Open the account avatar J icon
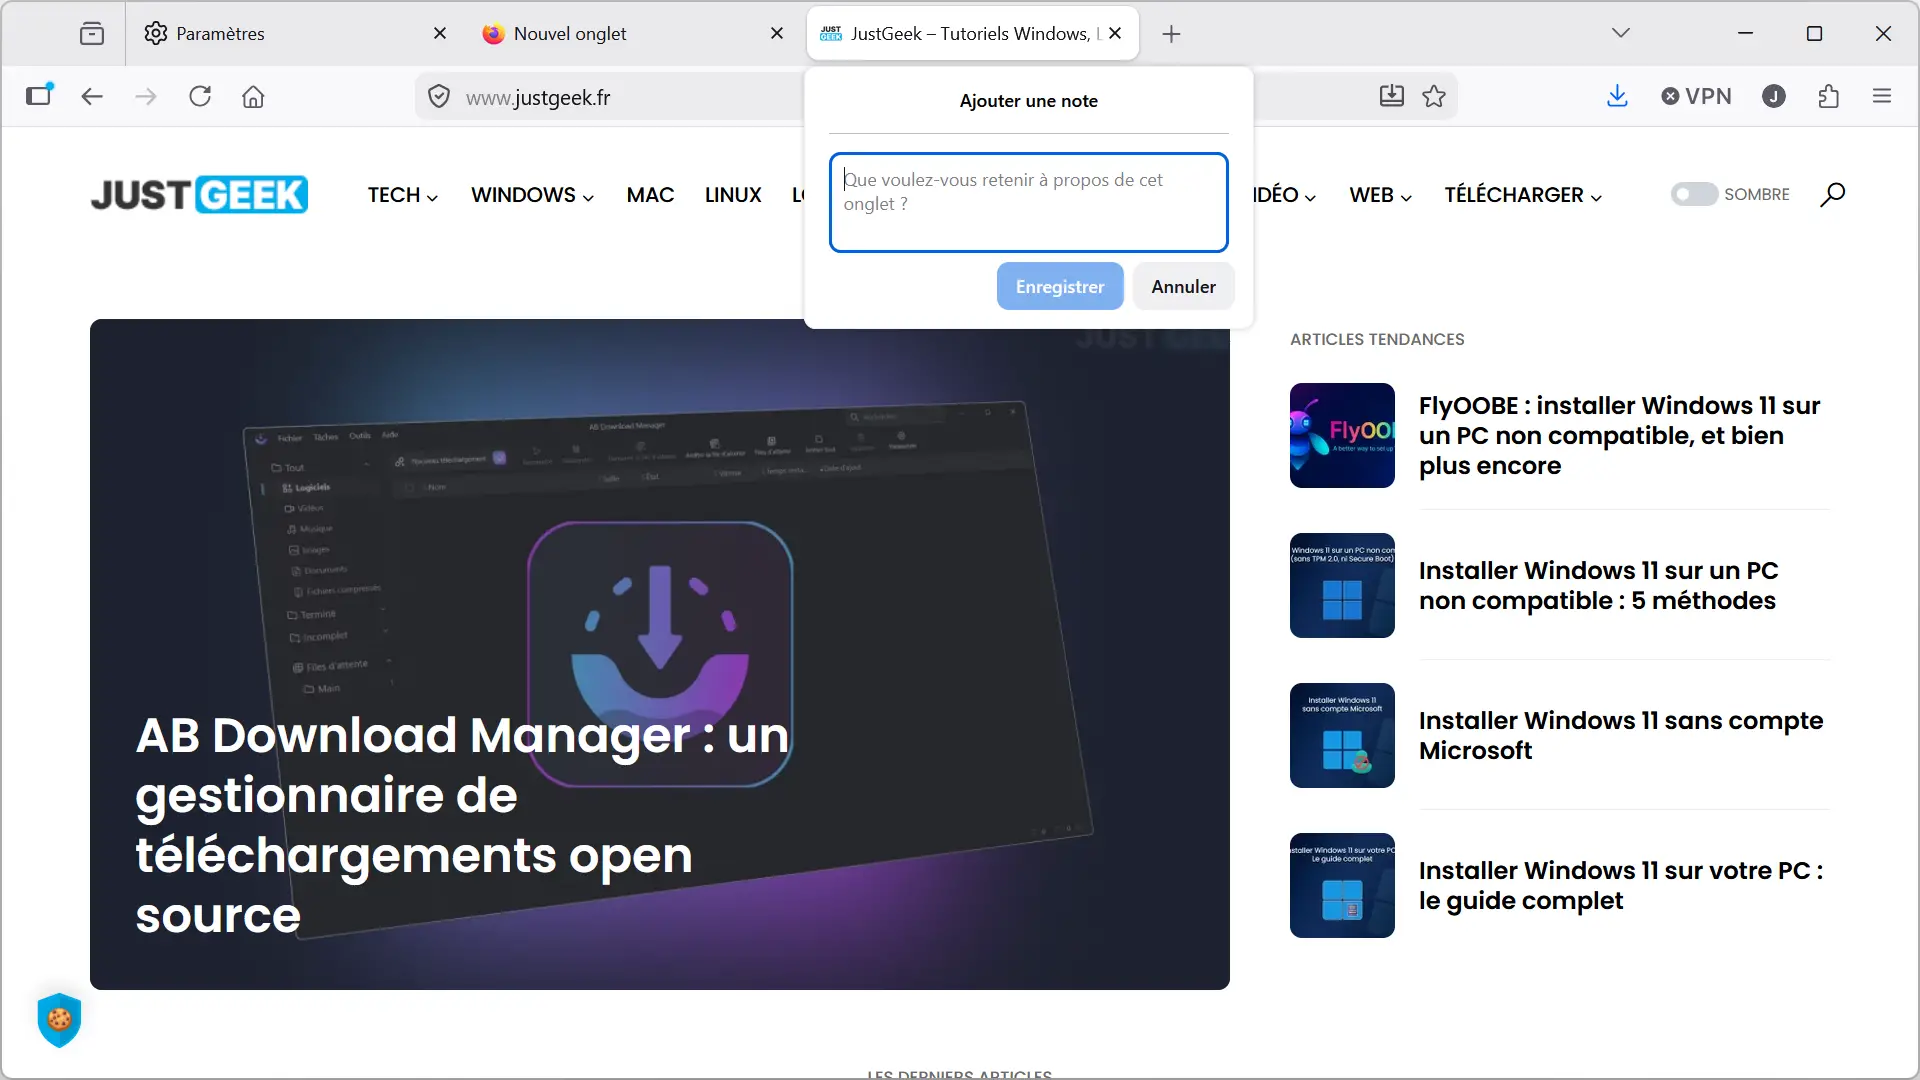Viewport: 1920px width, 1080px height. coord(1774,96)
